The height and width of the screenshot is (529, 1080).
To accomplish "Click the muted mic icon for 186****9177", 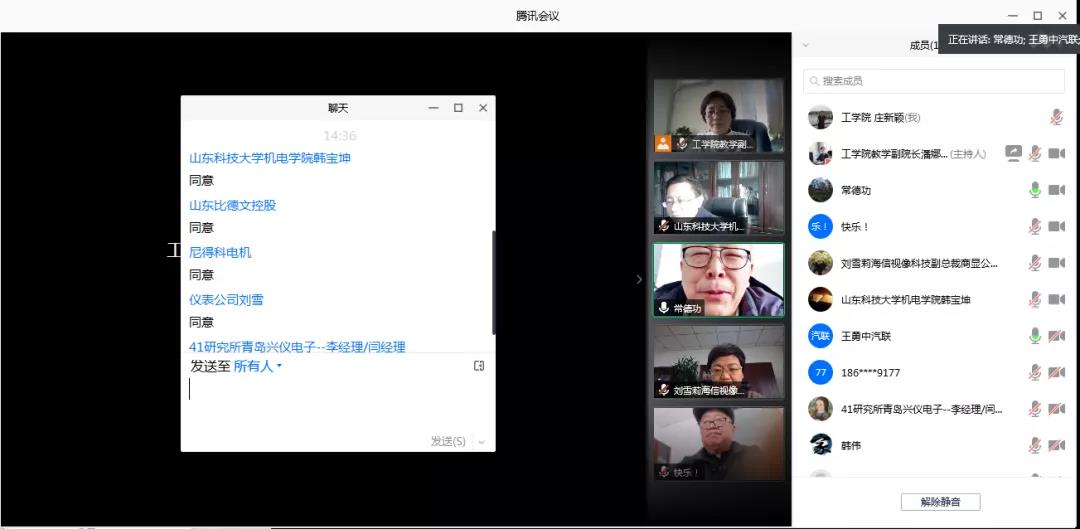I will coord(1035,373).
